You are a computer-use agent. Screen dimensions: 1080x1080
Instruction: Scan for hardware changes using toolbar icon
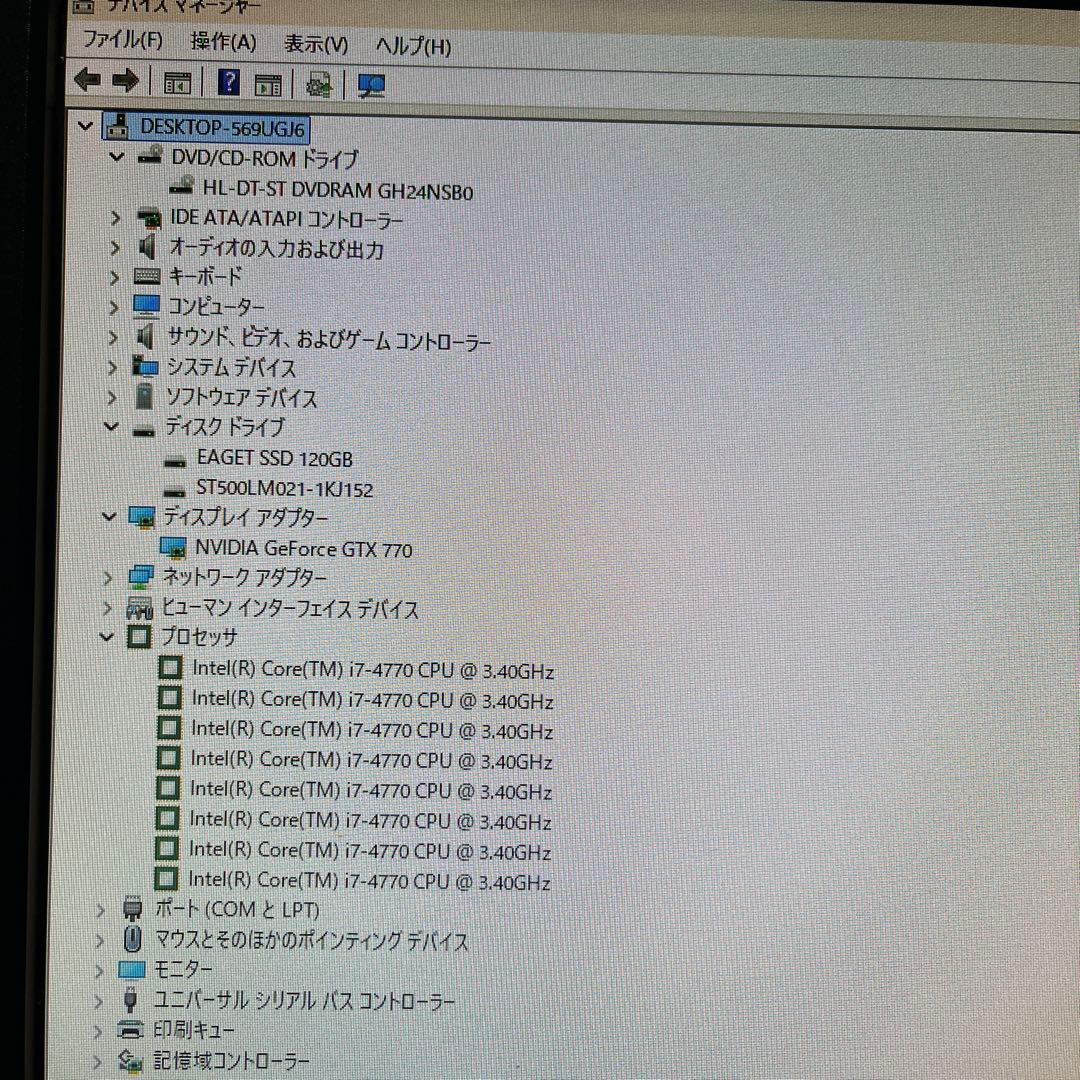tap(370, 84)
